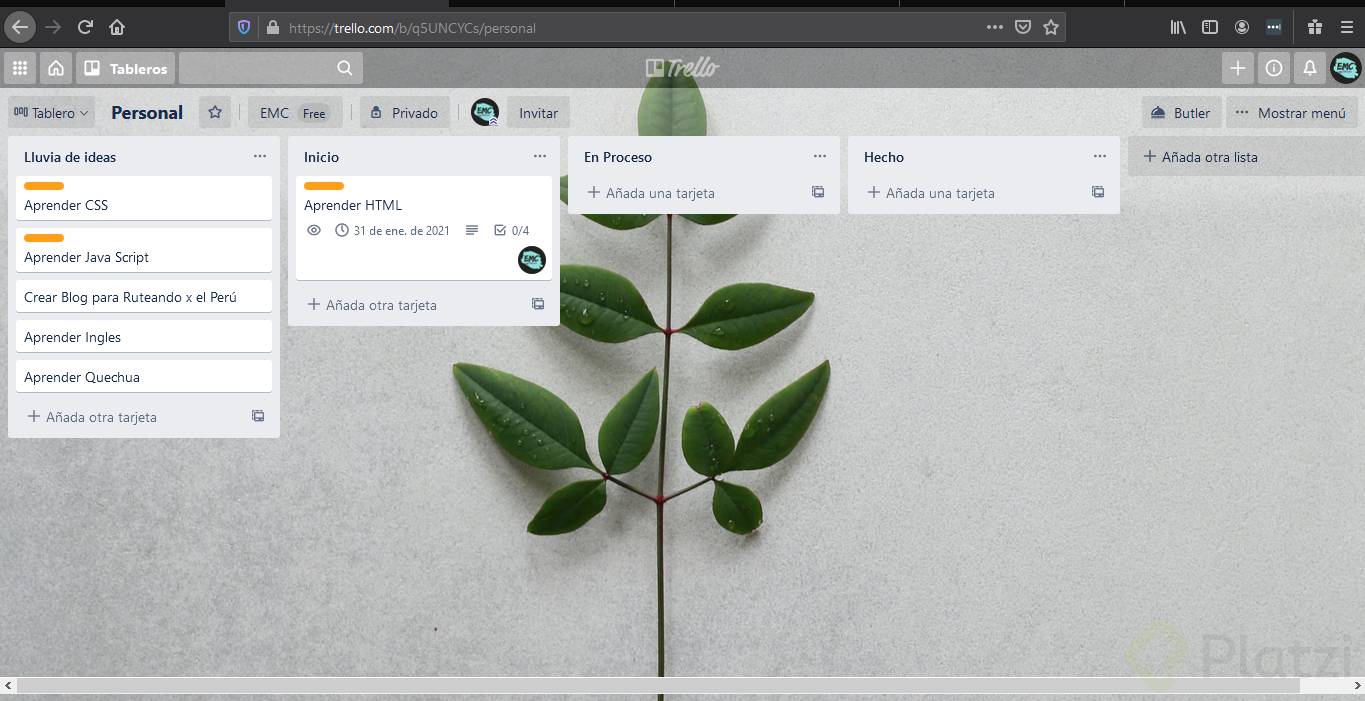Toggle the browser sidebar icon

[x=1210, y=27]
